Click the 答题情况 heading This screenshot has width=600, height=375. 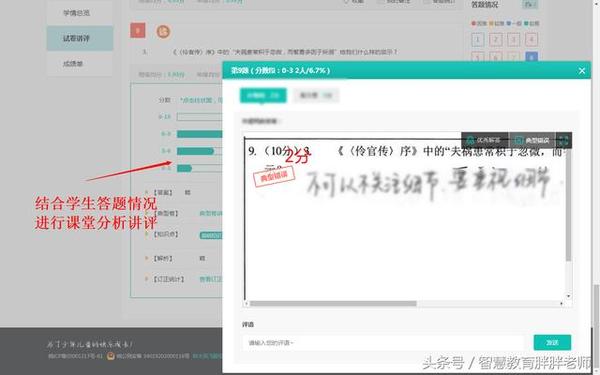coord(485,5)
